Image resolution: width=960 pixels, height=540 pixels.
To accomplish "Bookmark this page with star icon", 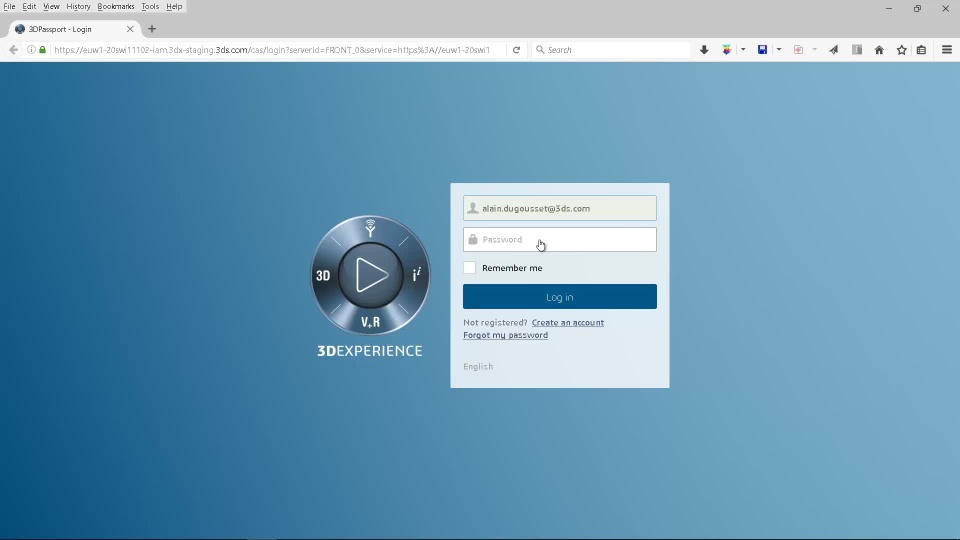I will 902,50.
